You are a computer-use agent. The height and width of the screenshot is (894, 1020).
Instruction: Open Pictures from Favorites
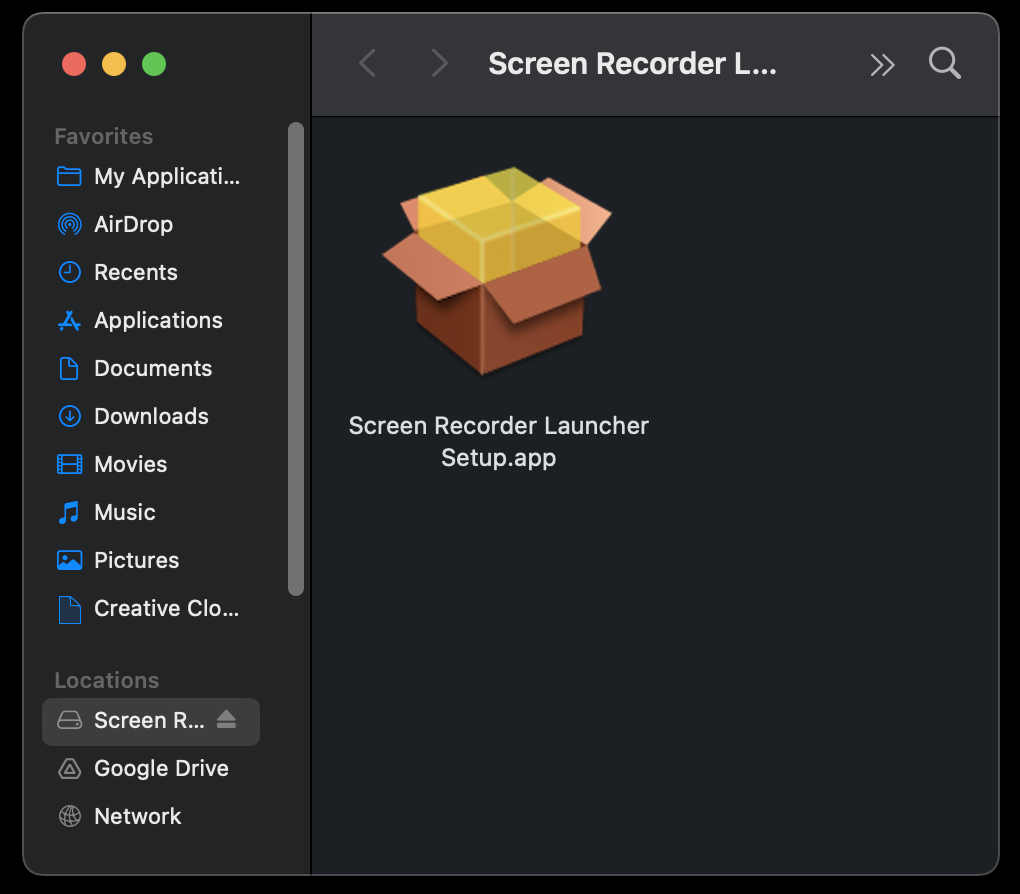coord(136,560)
